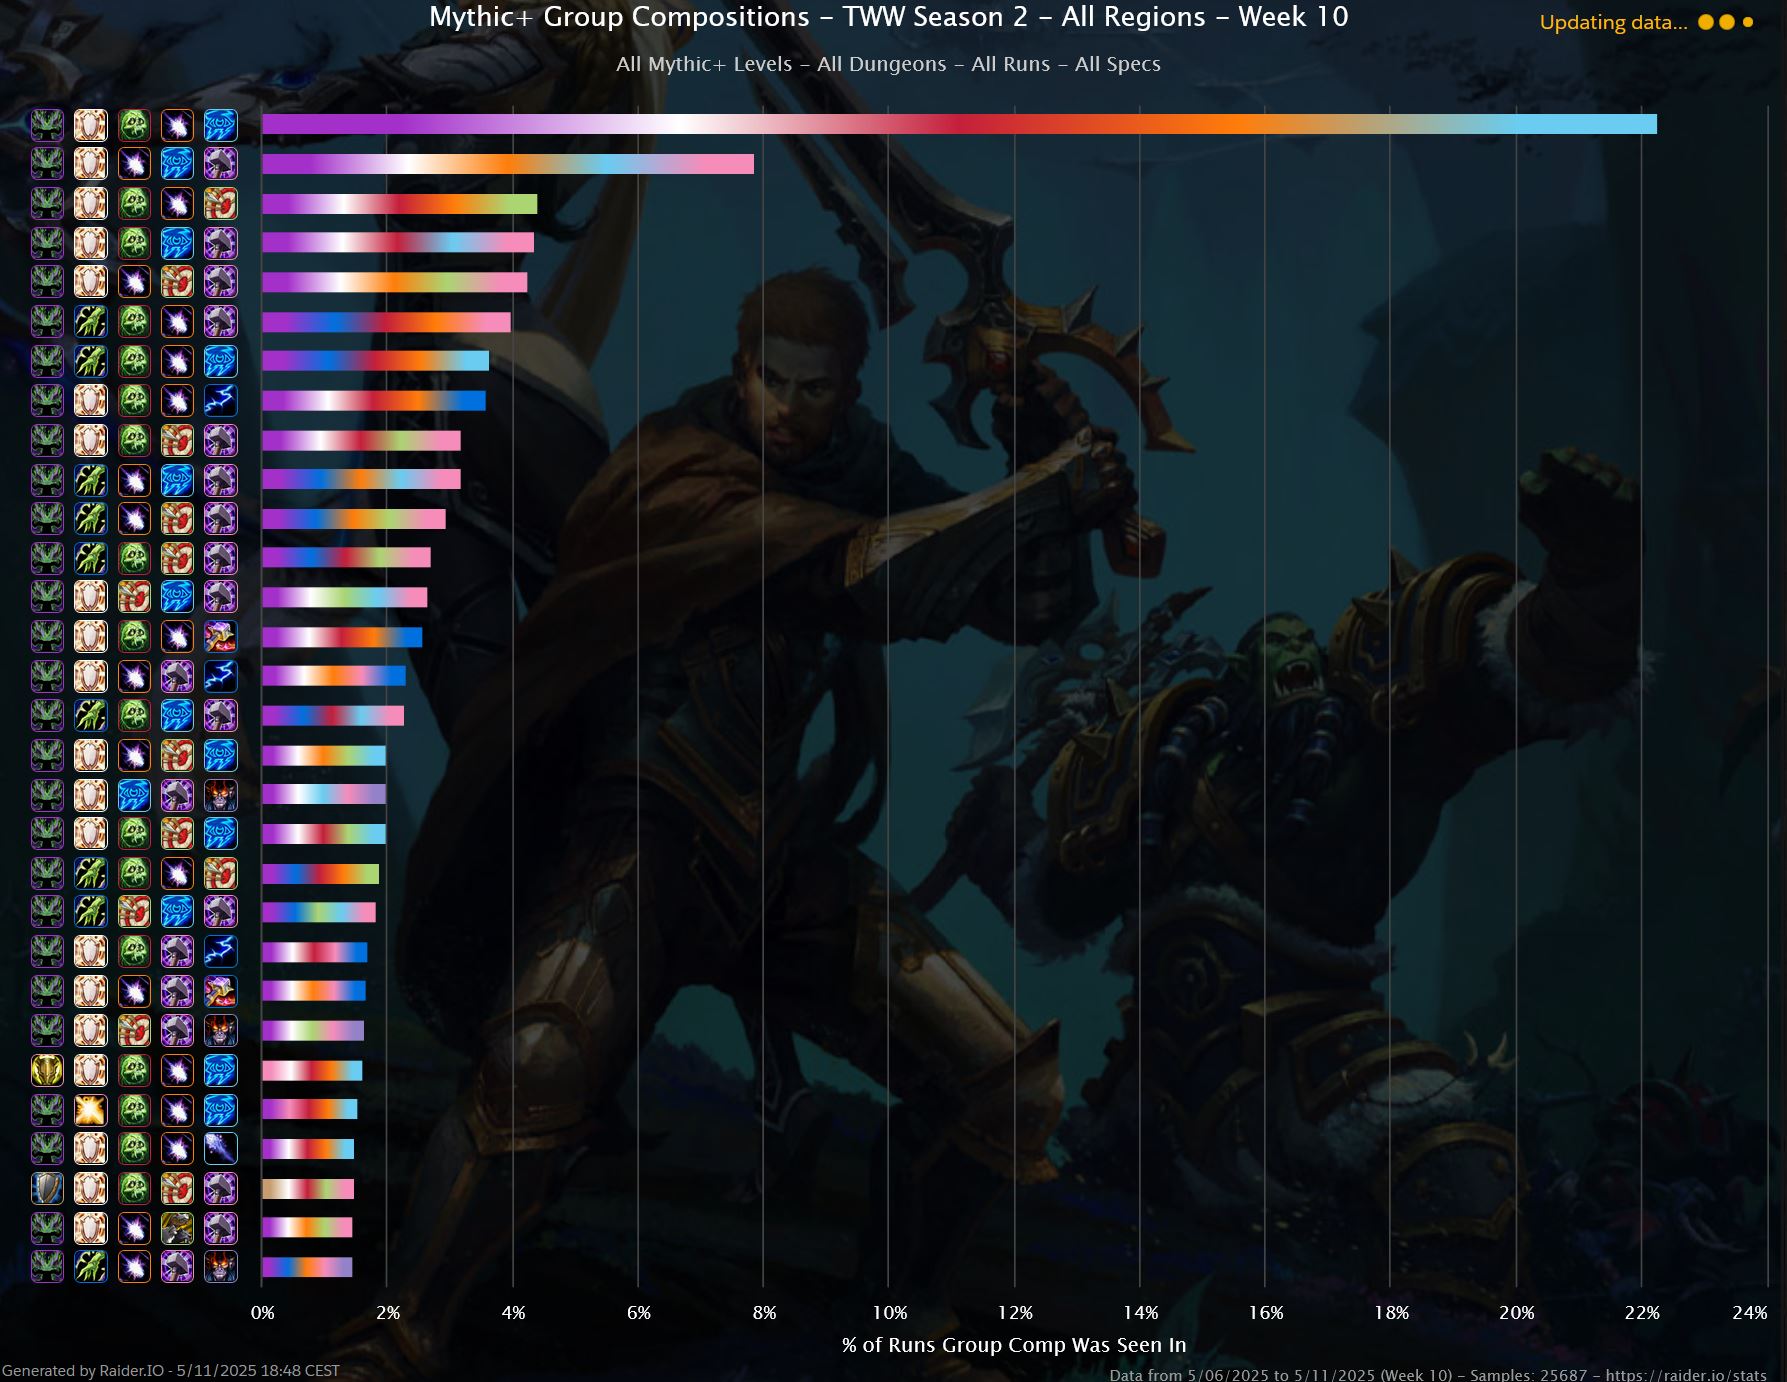The width and height of the screenshot is (1787, 1382).
Task: Click the purple spark icon in the golden starburst healer row
Action: click(x=177, y=1109)
